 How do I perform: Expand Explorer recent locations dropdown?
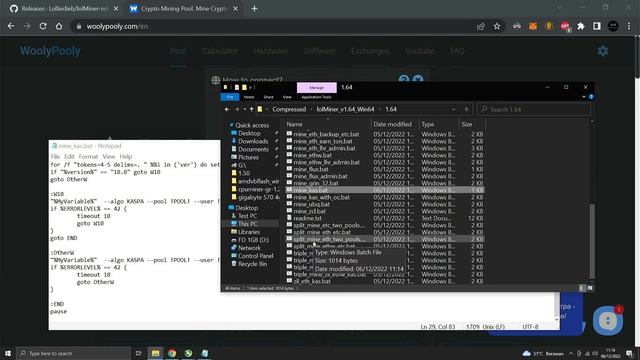coord(244,109)
